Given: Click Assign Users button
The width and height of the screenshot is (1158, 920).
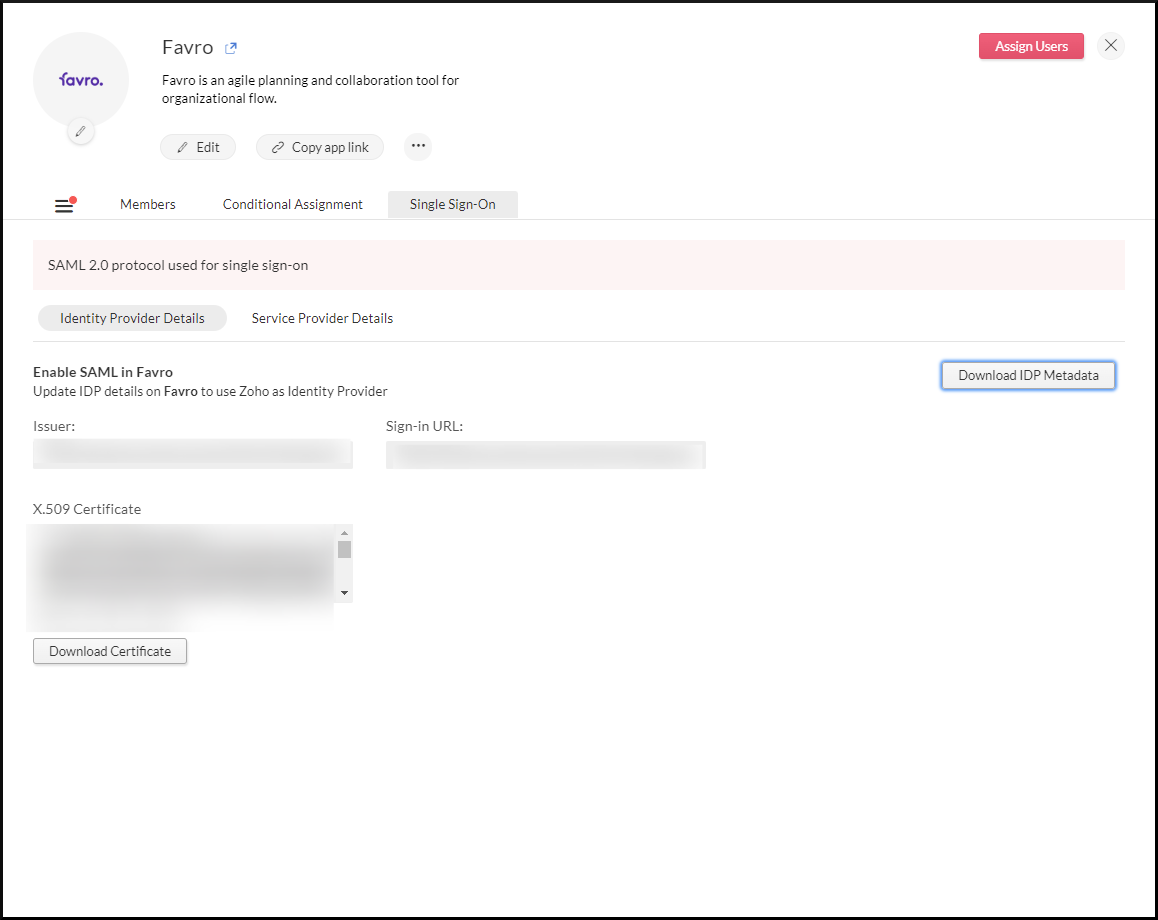Looking at the screenshot, I should [1031, 46].
